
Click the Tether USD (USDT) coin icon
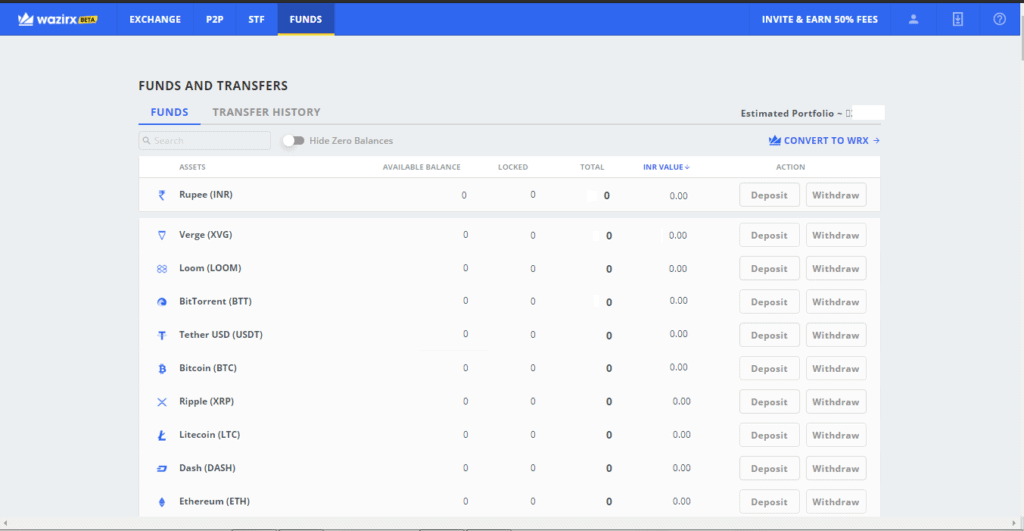pos(161,335)
